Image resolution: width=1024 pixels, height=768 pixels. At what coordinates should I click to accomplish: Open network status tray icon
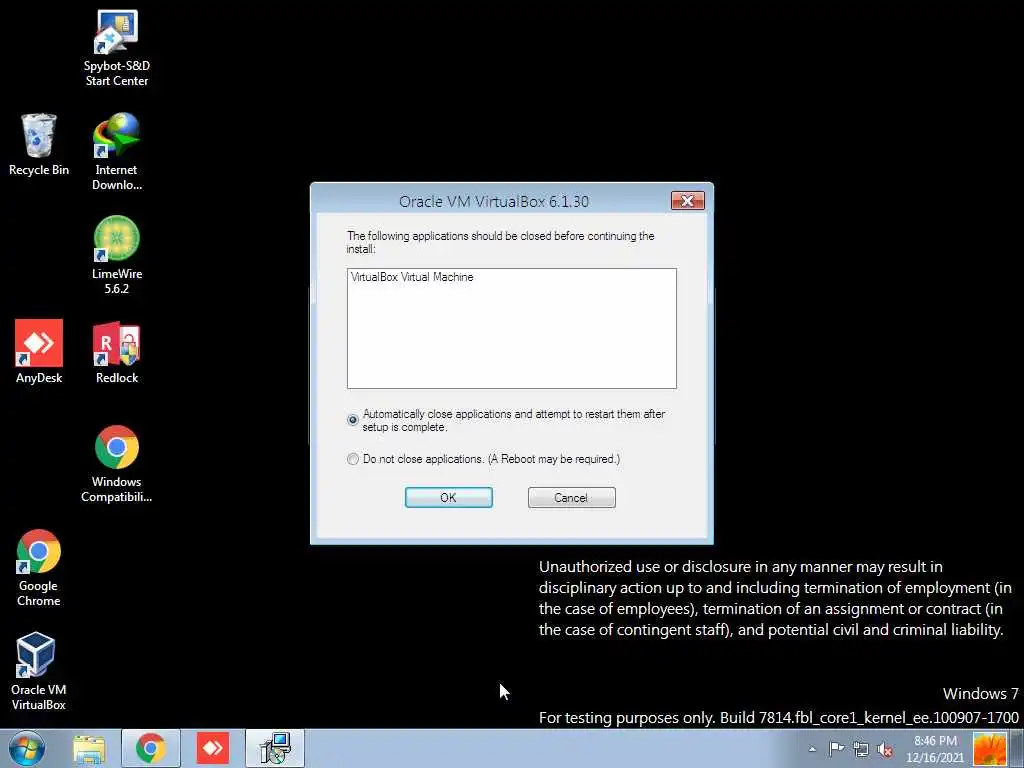click(861, 749)
